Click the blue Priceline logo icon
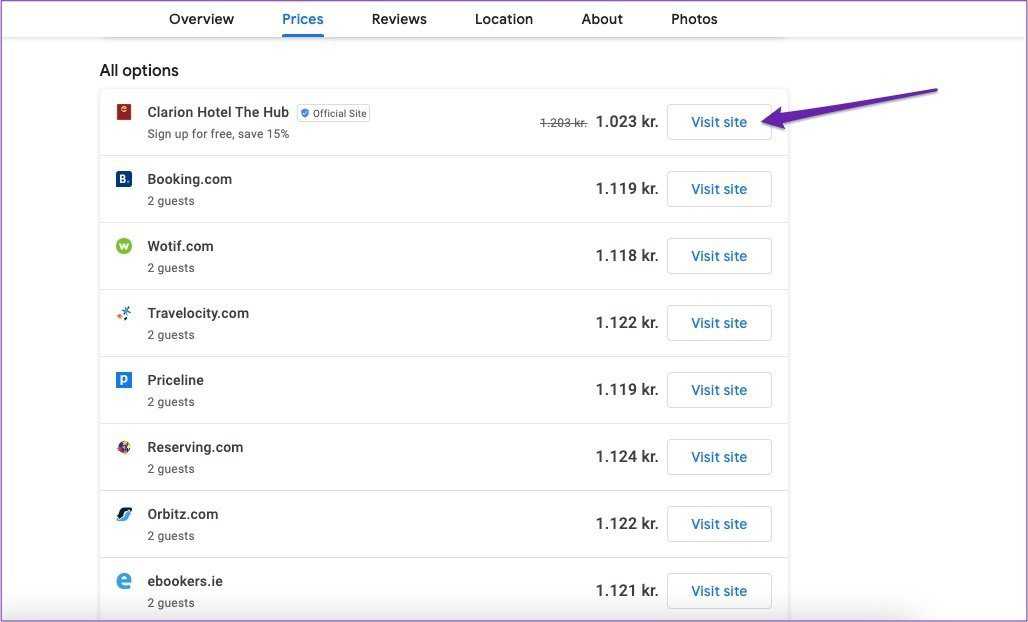This screenshot has width=1028, height=622. (124, 380)
